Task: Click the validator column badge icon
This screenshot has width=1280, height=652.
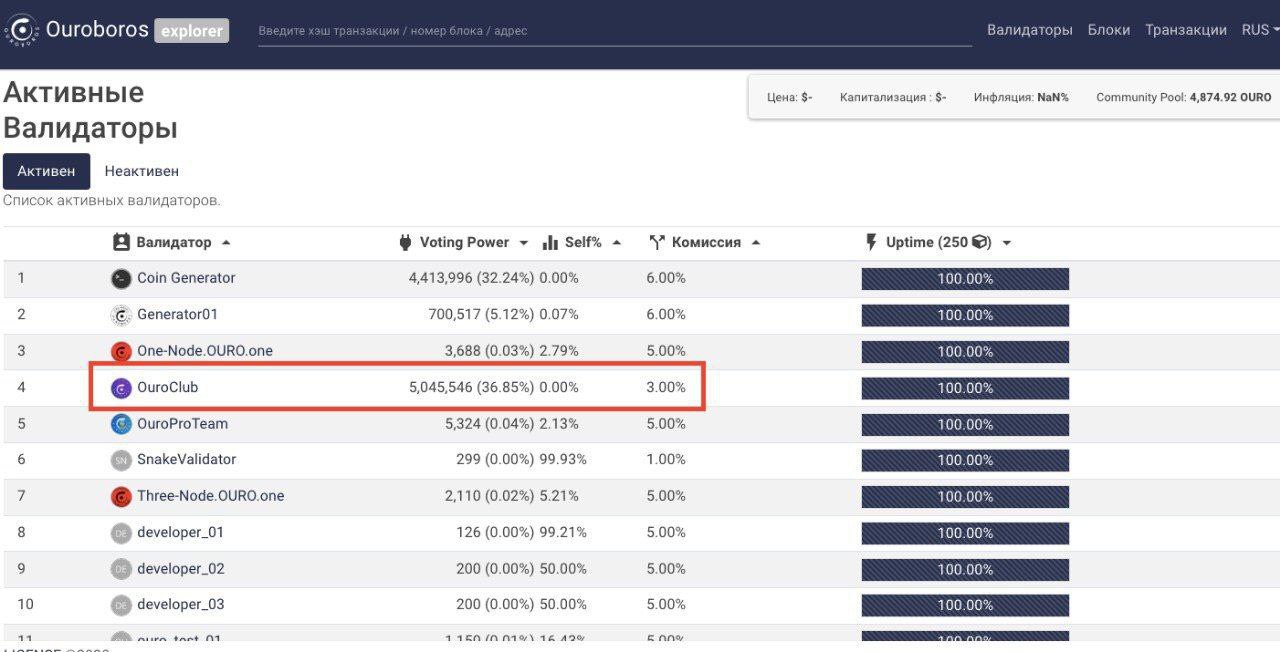Action: click(x=121, y=242)
